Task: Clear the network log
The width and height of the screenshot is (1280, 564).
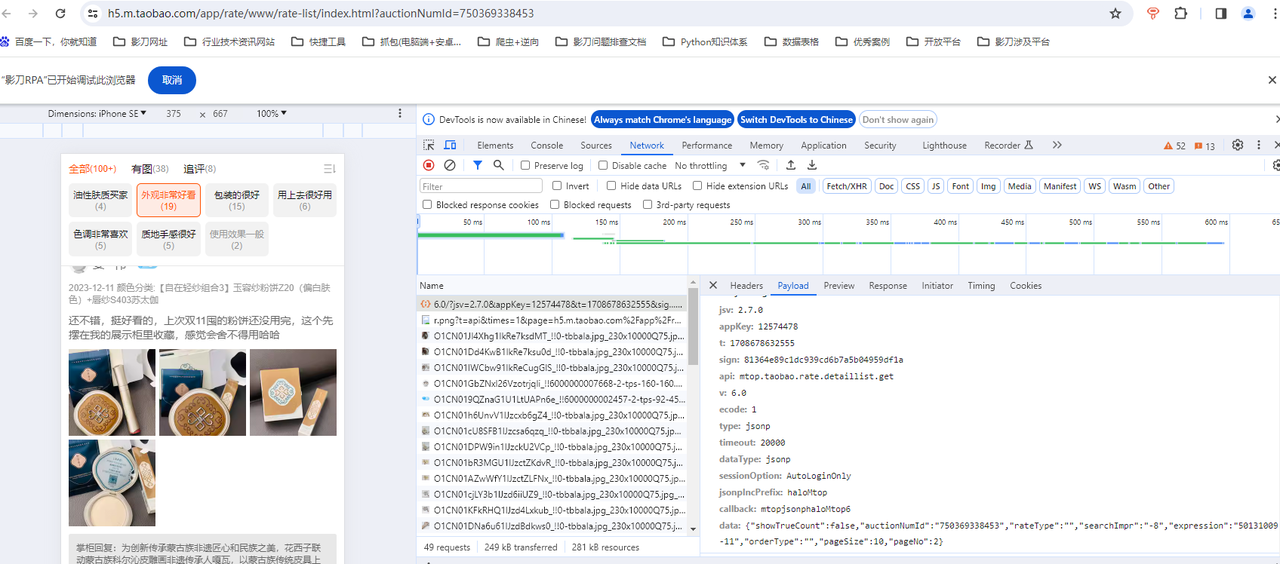Action: [x=450, y=165]
